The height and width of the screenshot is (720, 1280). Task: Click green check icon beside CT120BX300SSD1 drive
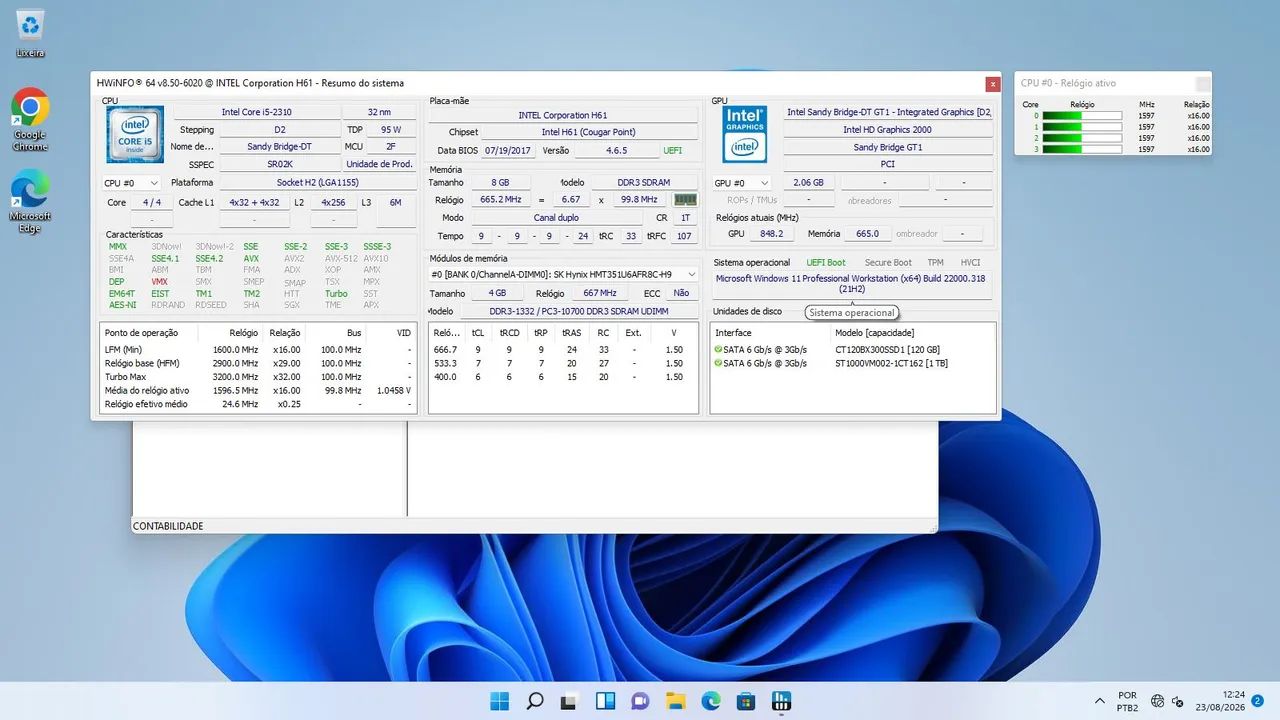pos(718,350)
